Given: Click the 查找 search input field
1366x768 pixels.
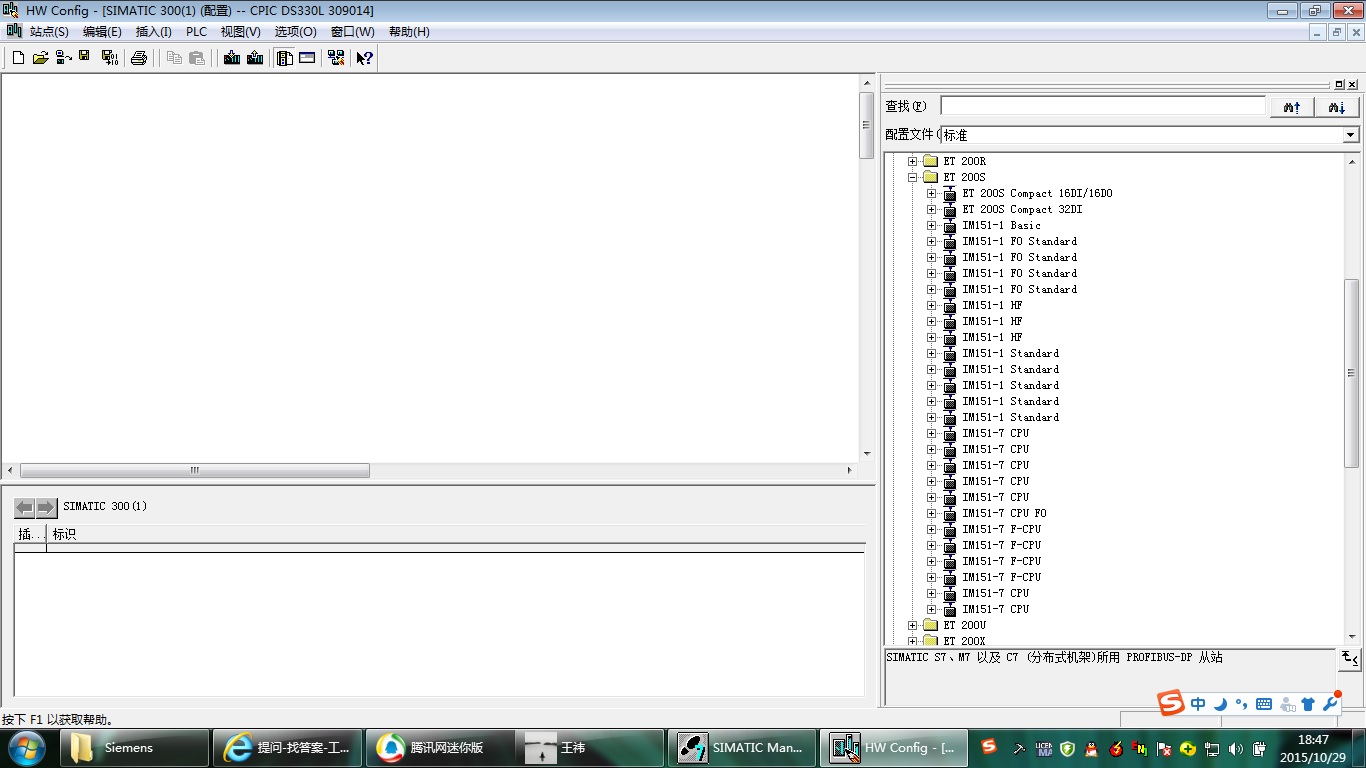Looking at the screenshot, I should (1103, 106).
